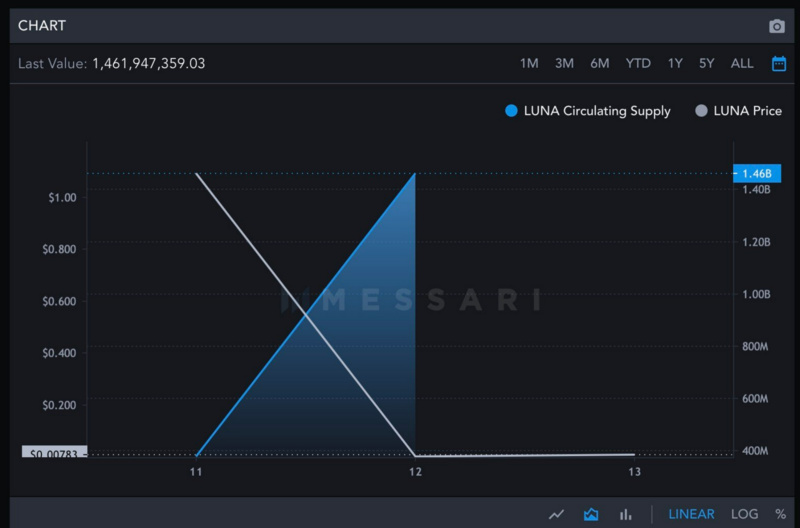
Task: Select the 1M time range
Action: point(529,63)
